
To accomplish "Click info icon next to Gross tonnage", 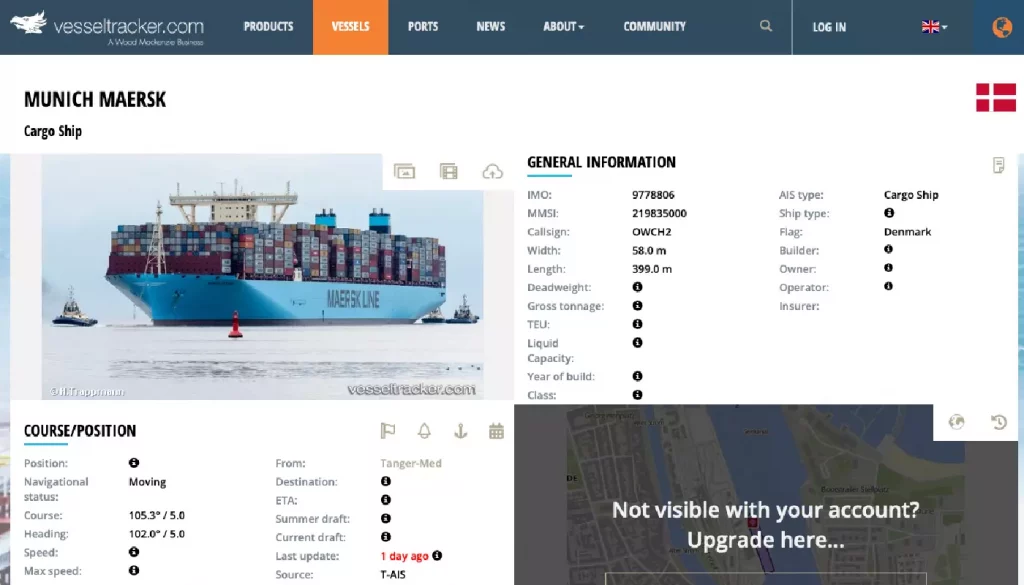I will click(637, 305).
